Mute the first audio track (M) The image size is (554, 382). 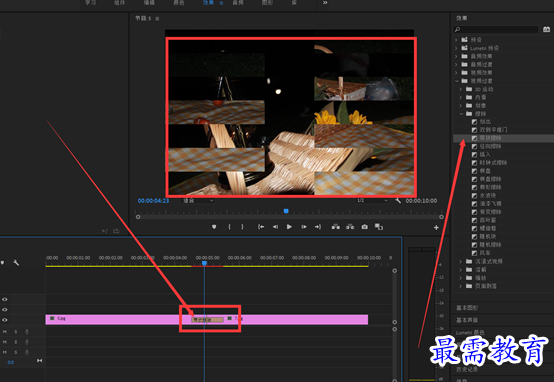click(x=5, y=332)
